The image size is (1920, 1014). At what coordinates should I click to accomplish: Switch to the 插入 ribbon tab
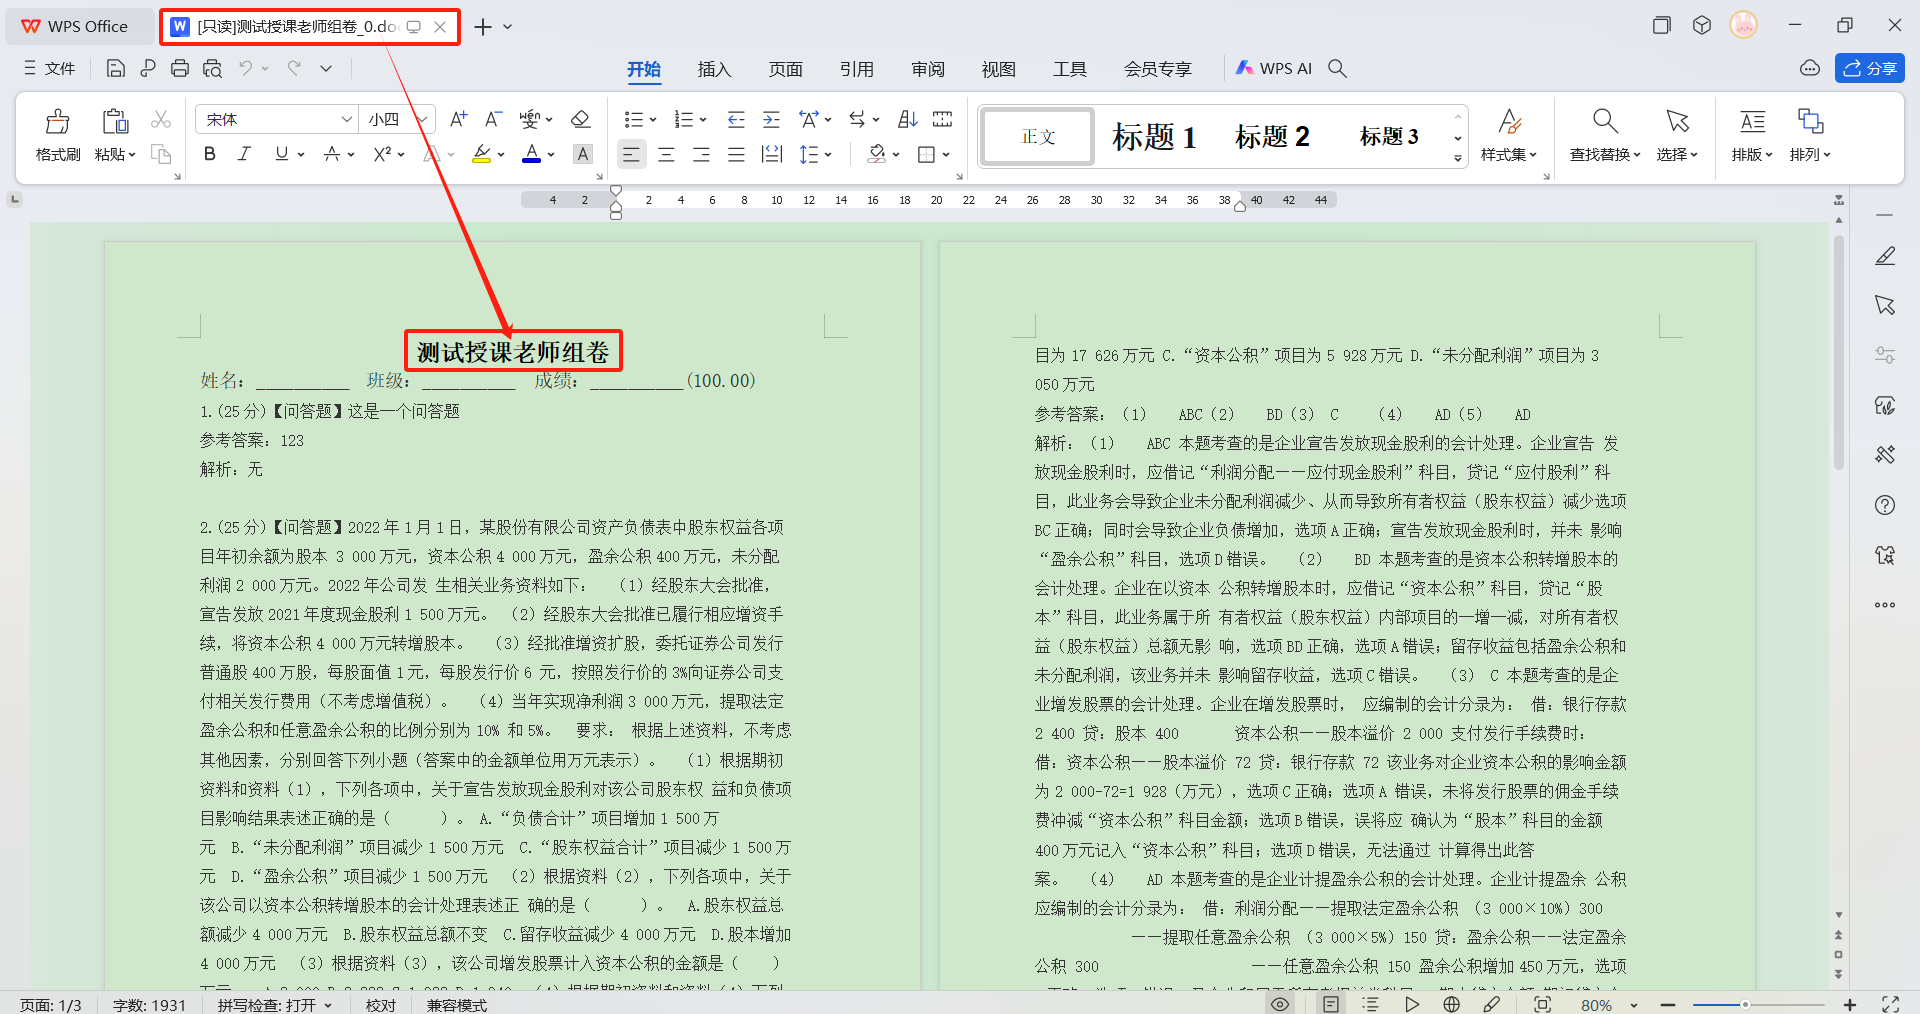[714, 68]
